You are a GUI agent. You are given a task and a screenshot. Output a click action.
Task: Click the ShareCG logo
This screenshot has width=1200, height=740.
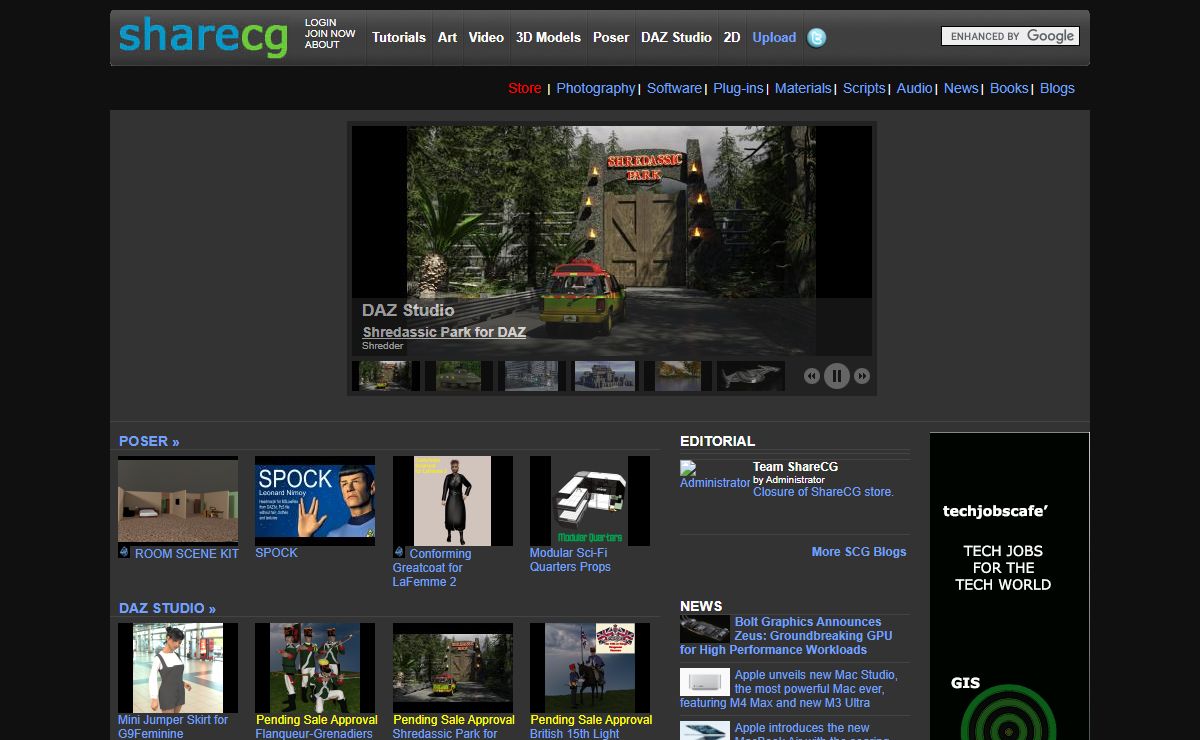(x=203, y=37)
